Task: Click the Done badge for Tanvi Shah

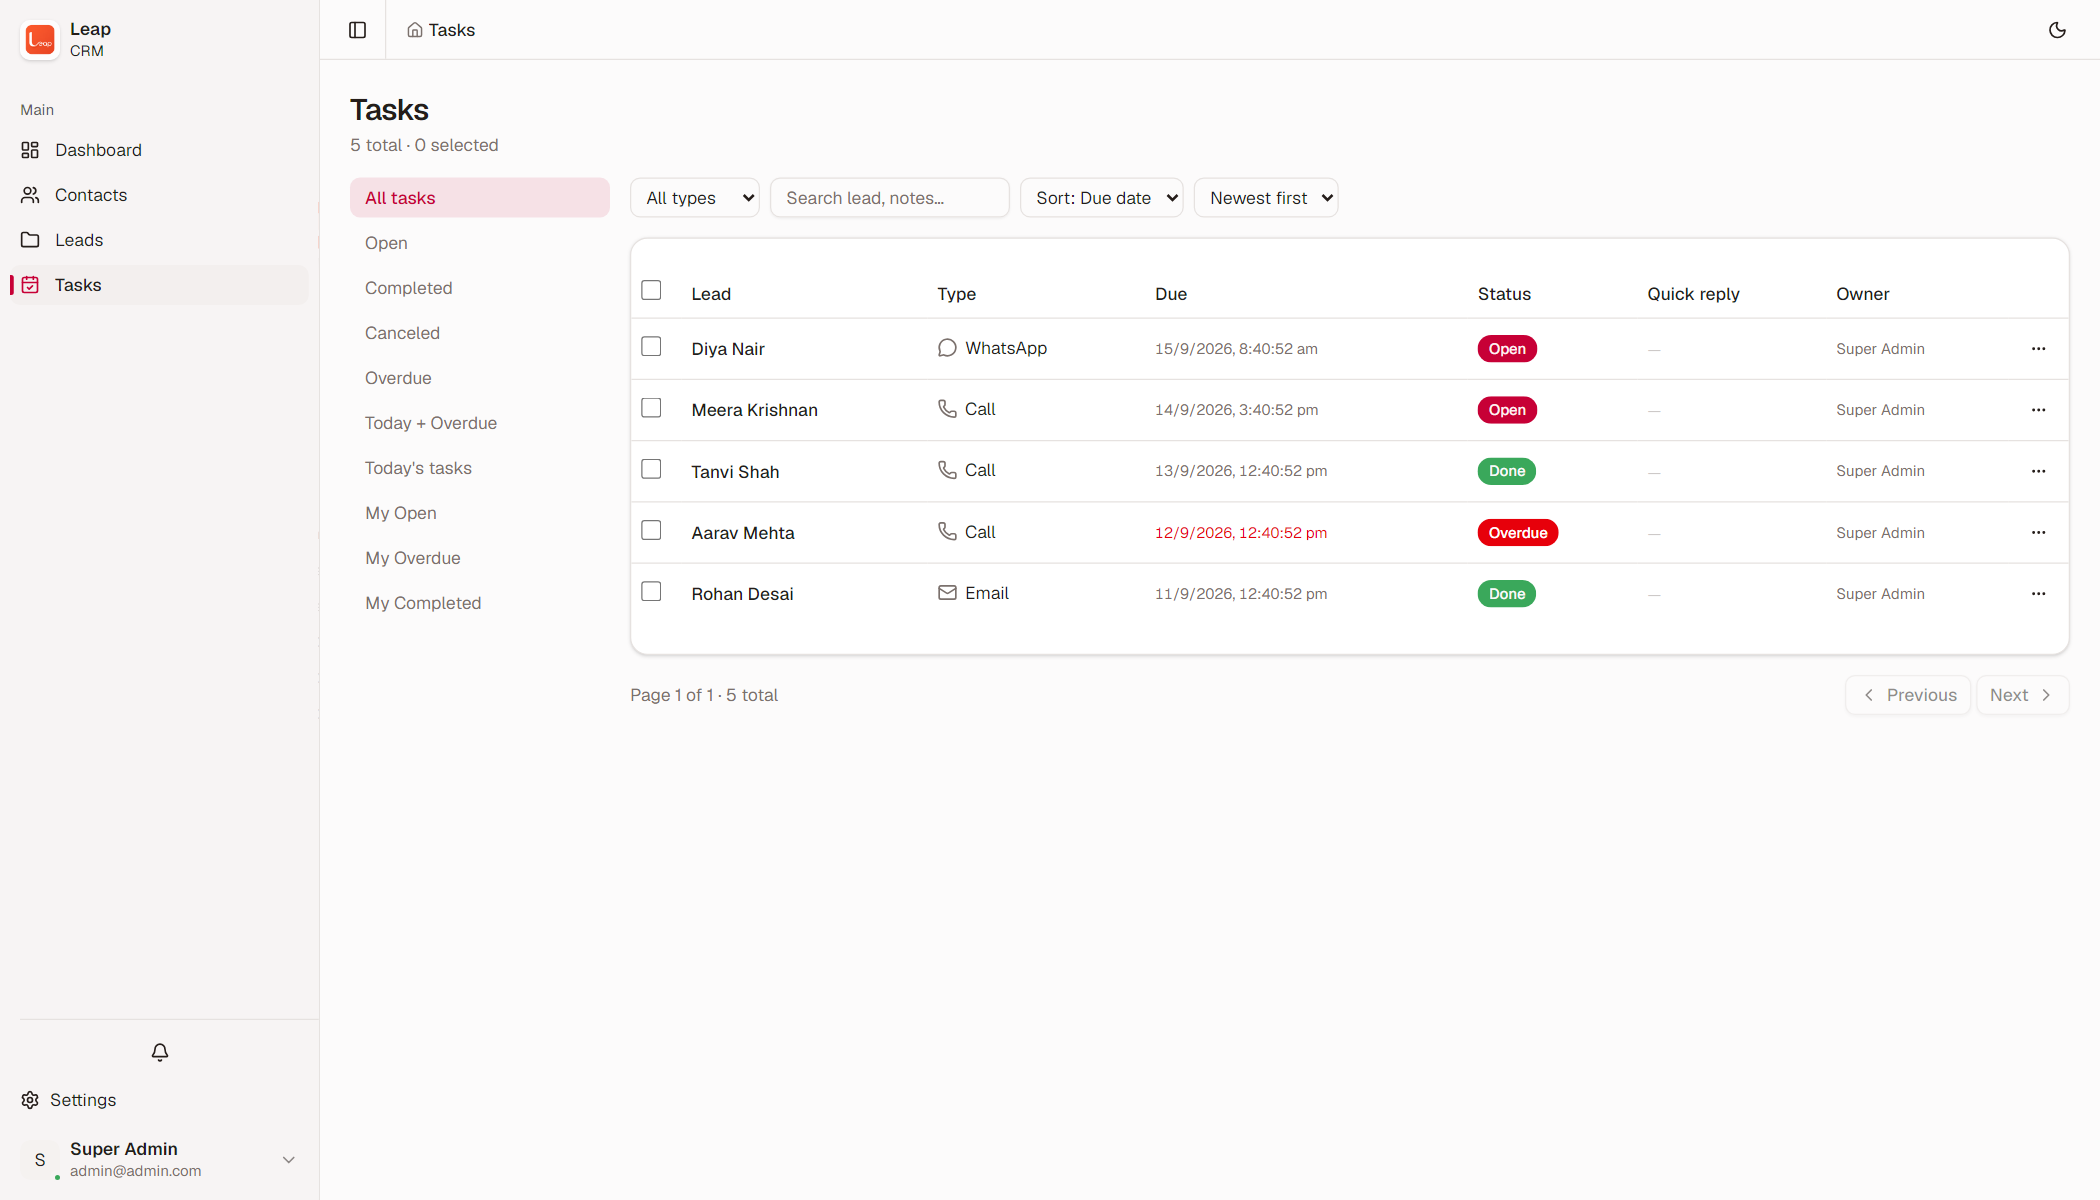Action: pyautogui.click(x=1506, y=471)
